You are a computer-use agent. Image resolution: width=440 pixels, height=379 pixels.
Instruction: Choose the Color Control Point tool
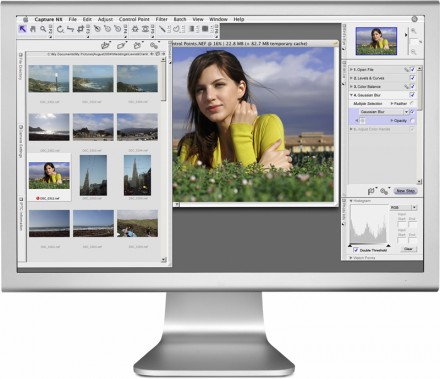tap(135, 29)
